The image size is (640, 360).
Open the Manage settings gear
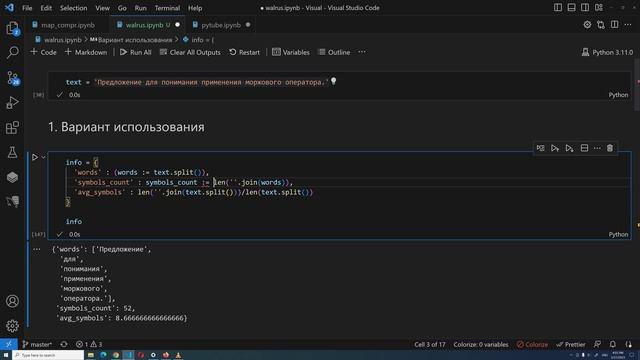pos(12,326)
